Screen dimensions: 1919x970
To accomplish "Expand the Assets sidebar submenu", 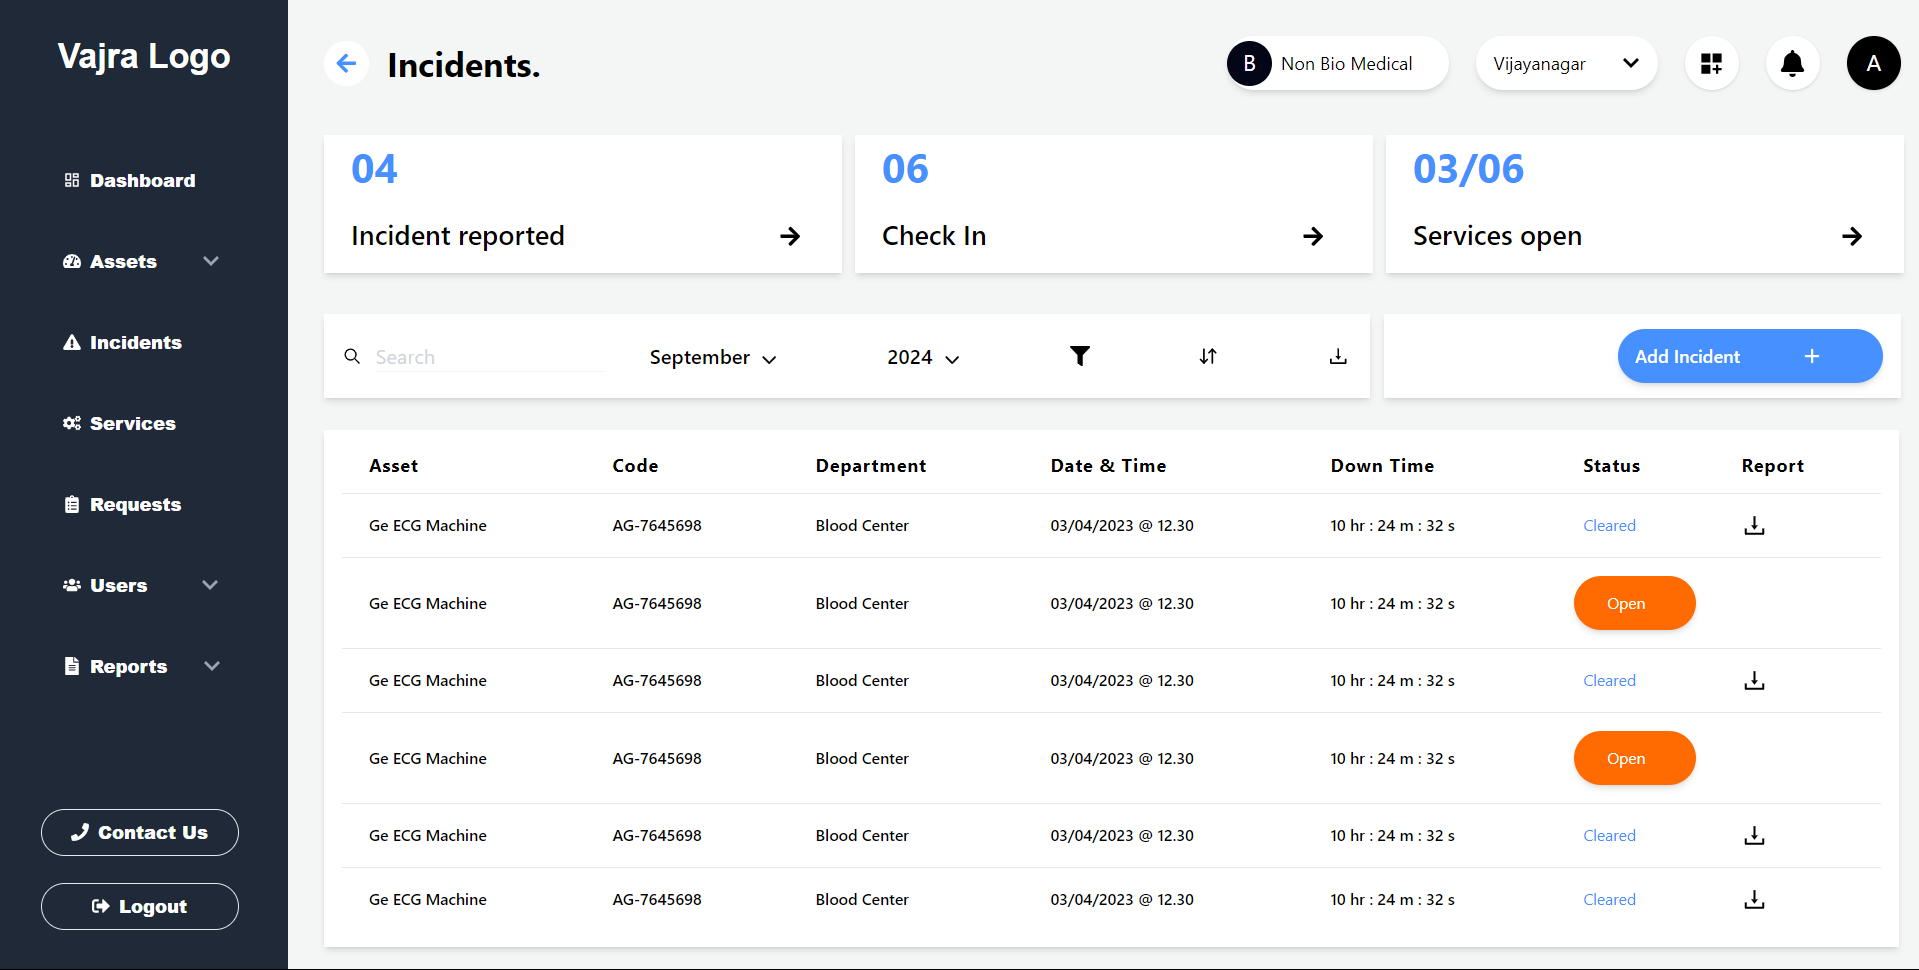I will coord(211,261).
